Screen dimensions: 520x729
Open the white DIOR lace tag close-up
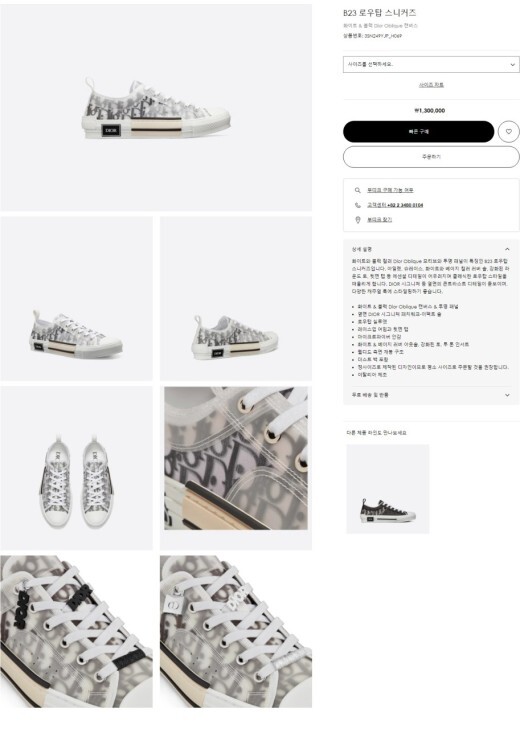pos(236,631)
